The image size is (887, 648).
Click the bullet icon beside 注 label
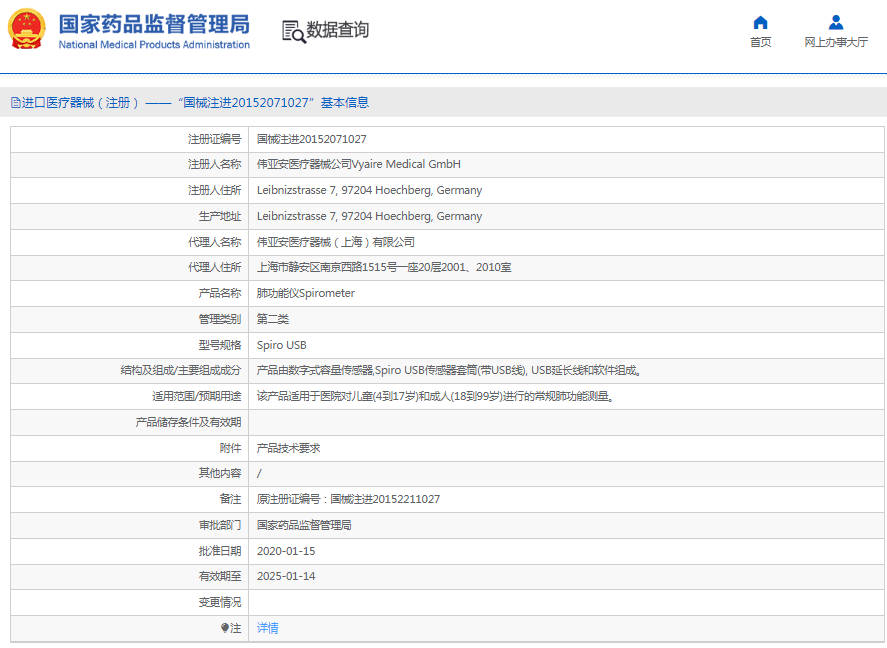coord(225,628)
